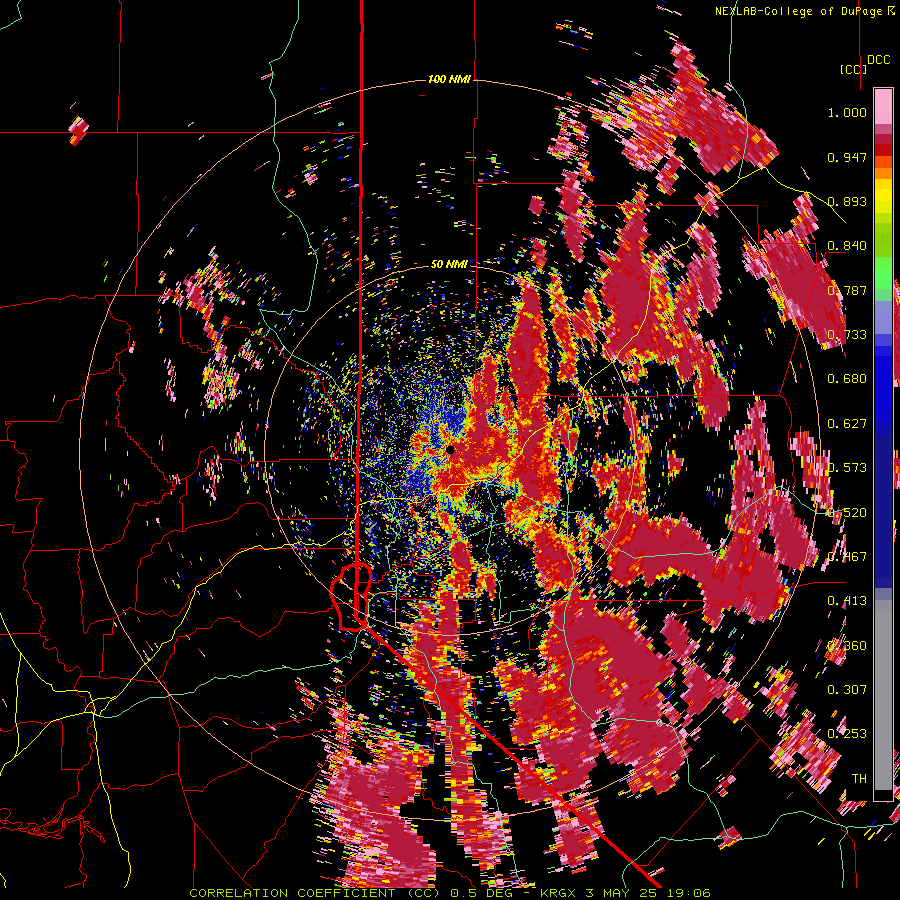900x900 pixels.
Task: Click the 0.573 legend value
Action: (847, 468)
